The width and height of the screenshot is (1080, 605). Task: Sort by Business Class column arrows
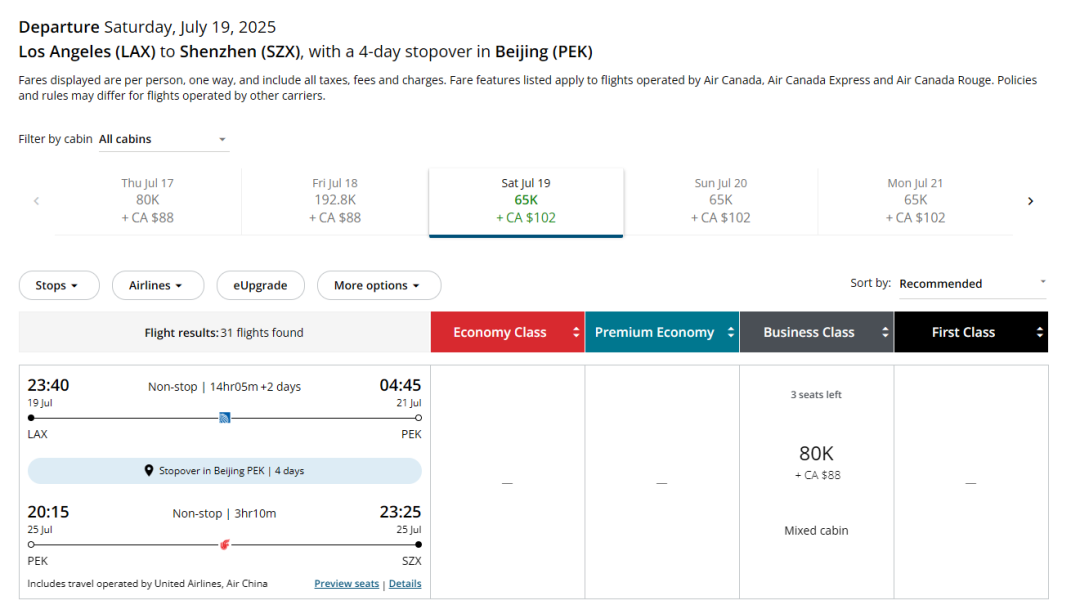pos(885,333)
